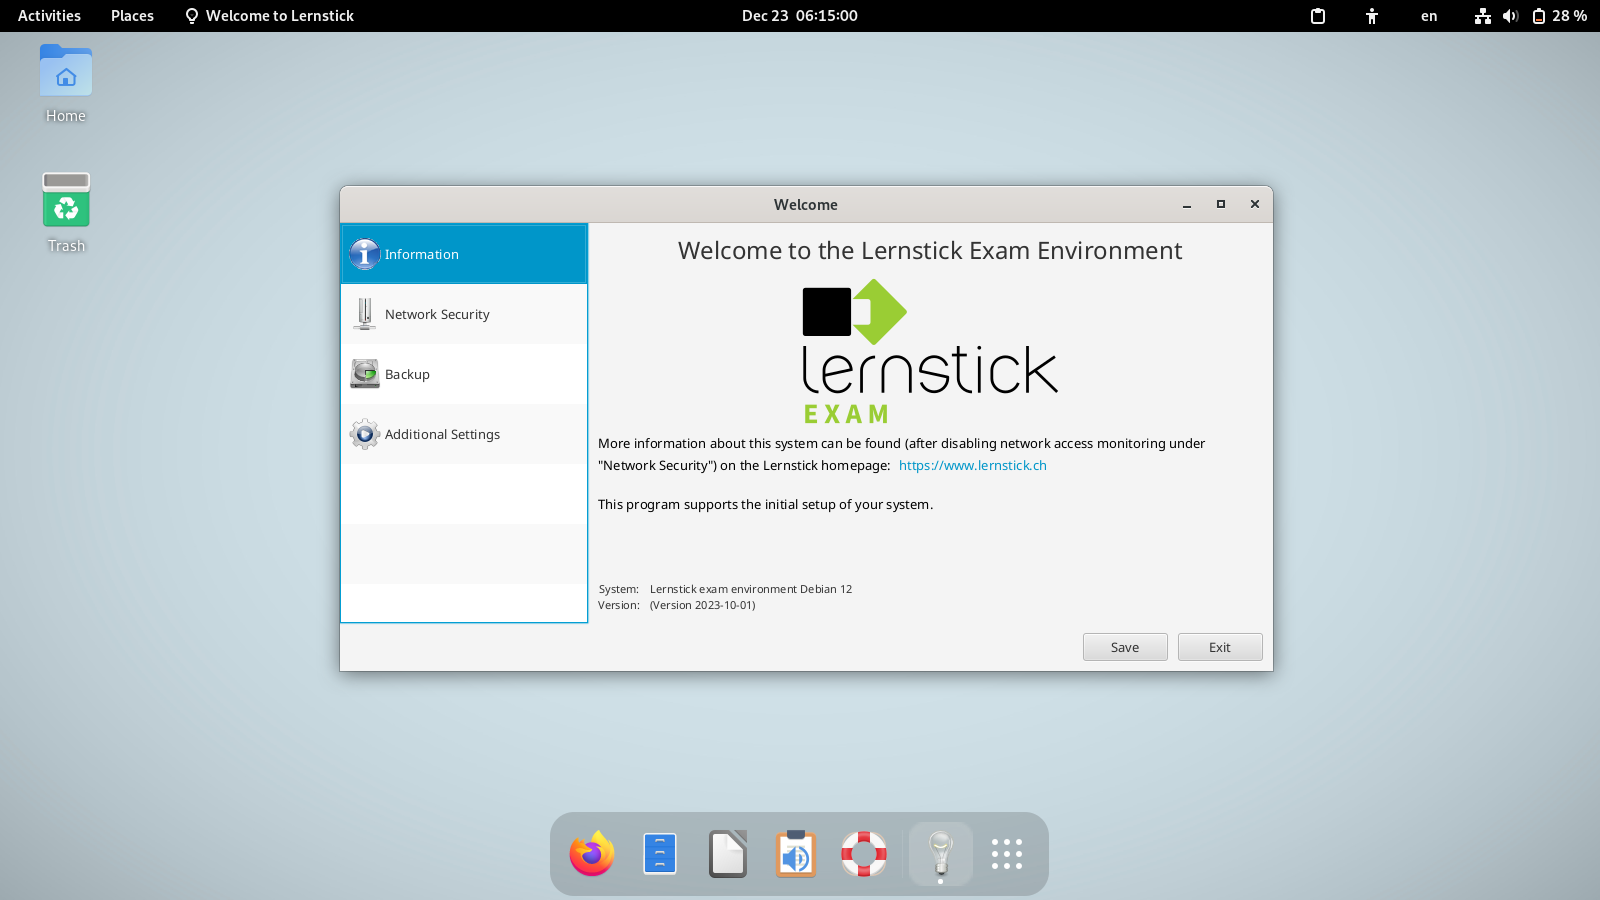Open the clipboard speaker app in dock
Image resolution: width=1600 pixels, height=900 pixels.
coord(796,854)
